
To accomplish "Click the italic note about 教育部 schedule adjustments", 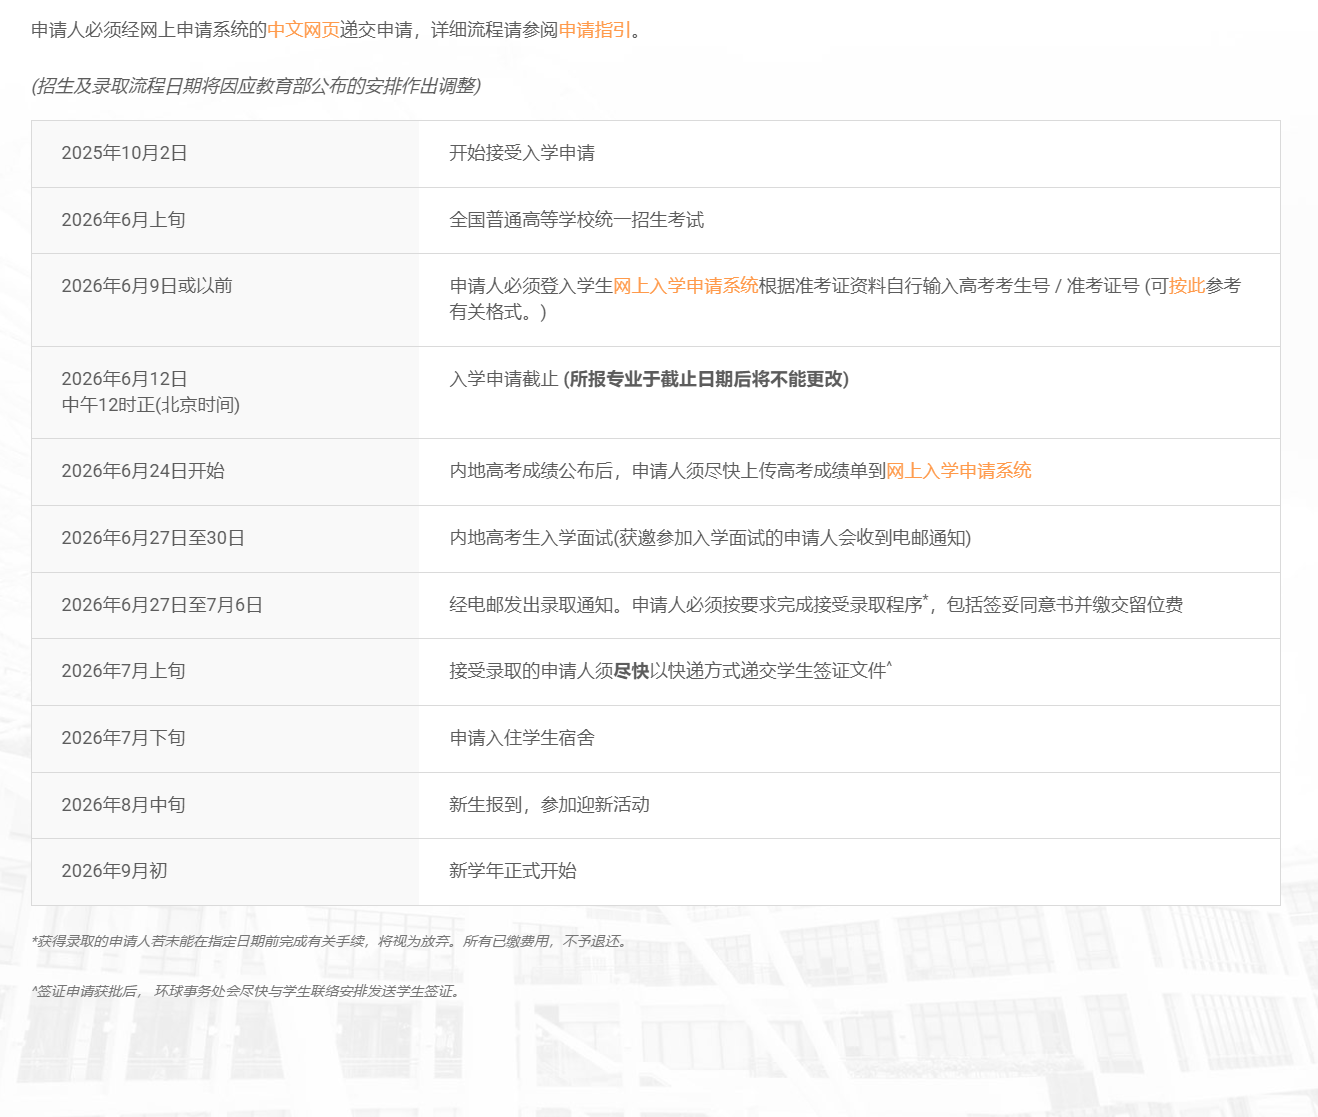I will click(256, 86).
